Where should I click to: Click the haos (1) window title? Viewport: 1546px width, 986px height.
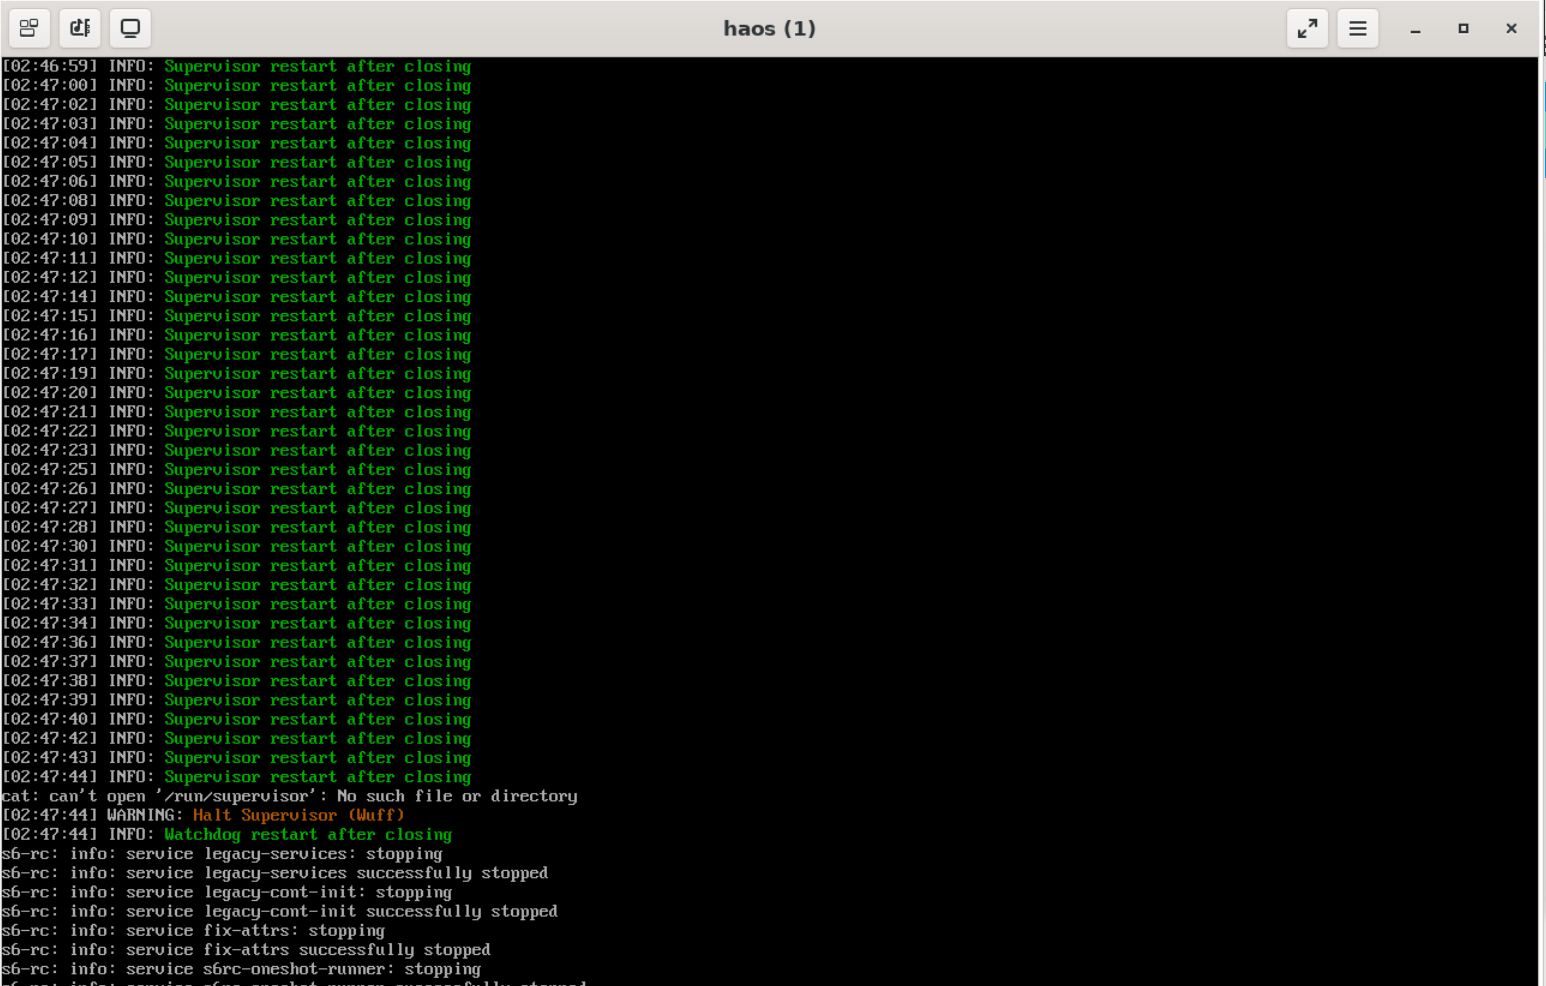point(769,28)
